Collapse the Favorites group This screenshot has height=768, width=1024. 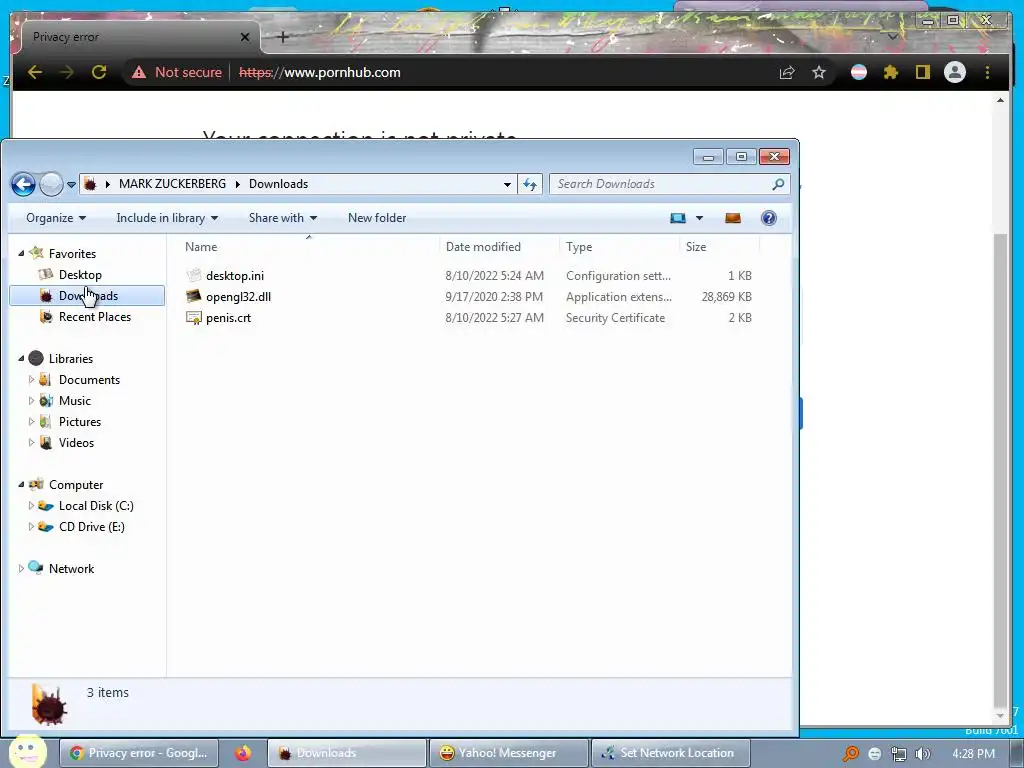[21, 253]
